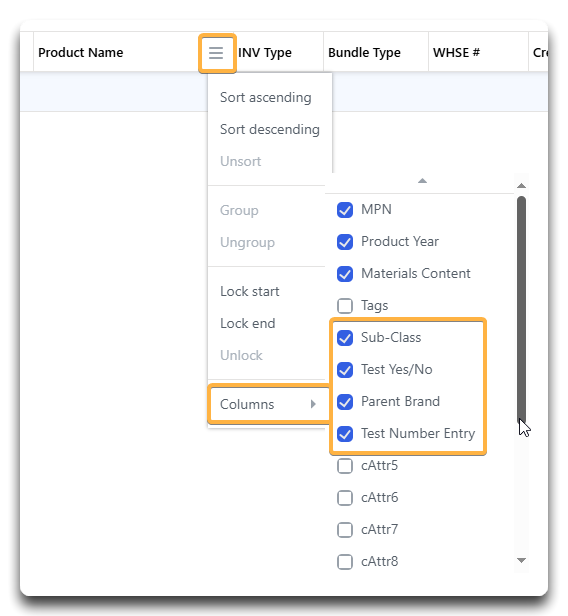
Task: Choose Sort descending option
Action: pos(270,129)
